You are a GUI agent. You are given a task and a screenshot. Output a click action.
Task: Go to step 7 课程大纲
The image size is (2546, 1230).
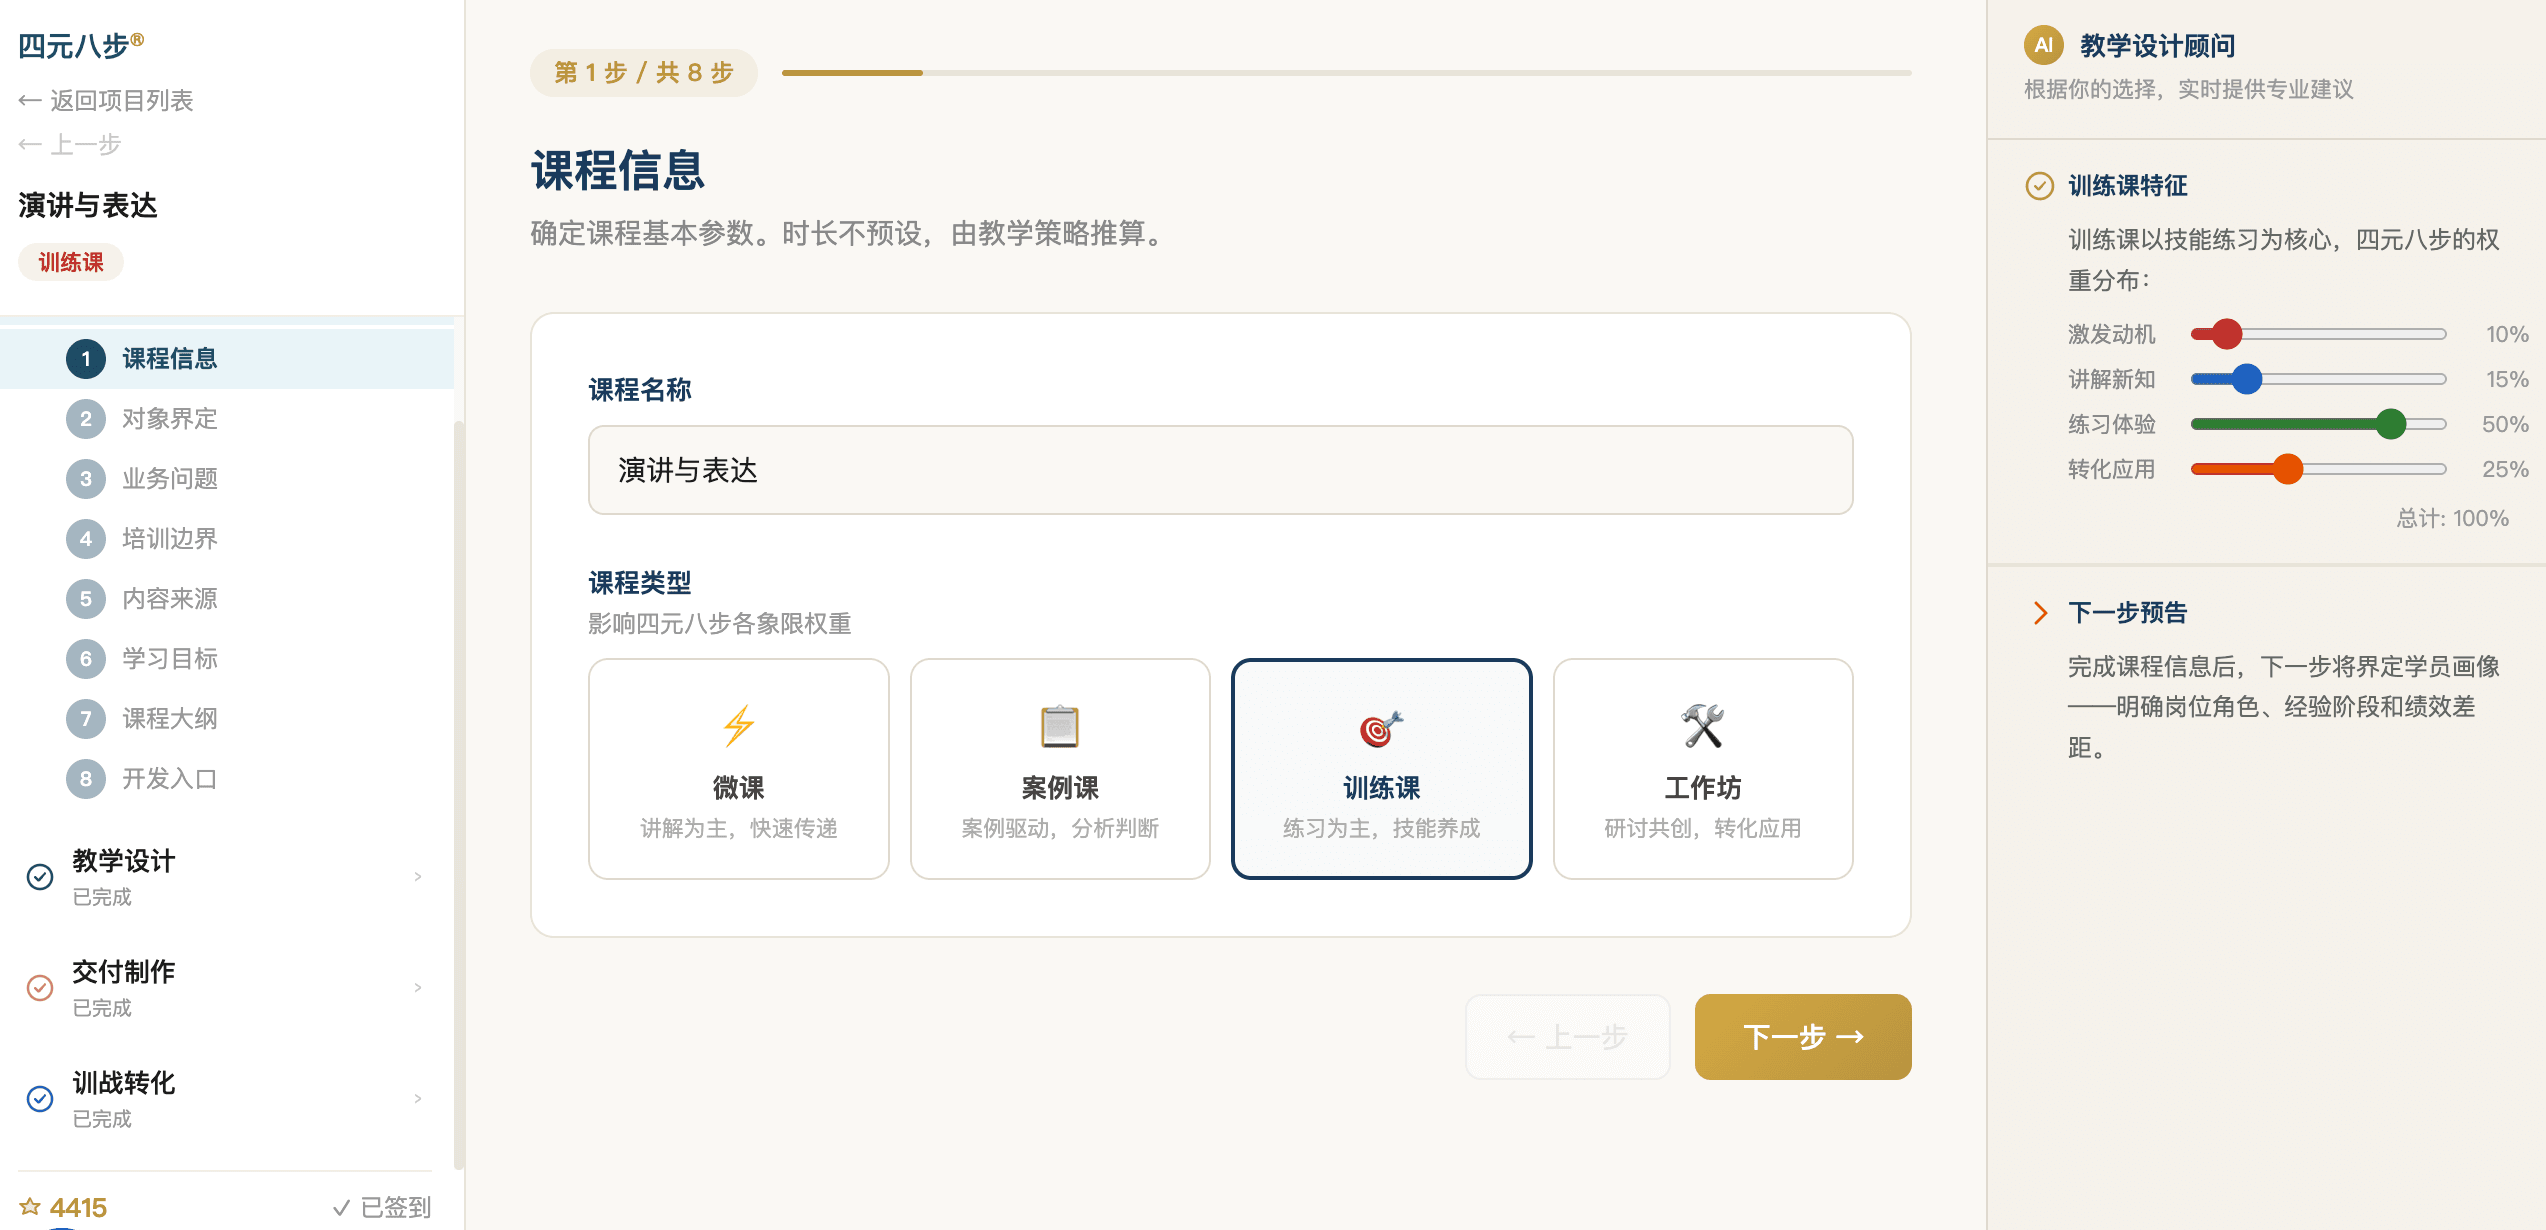(x=168, y=718)
